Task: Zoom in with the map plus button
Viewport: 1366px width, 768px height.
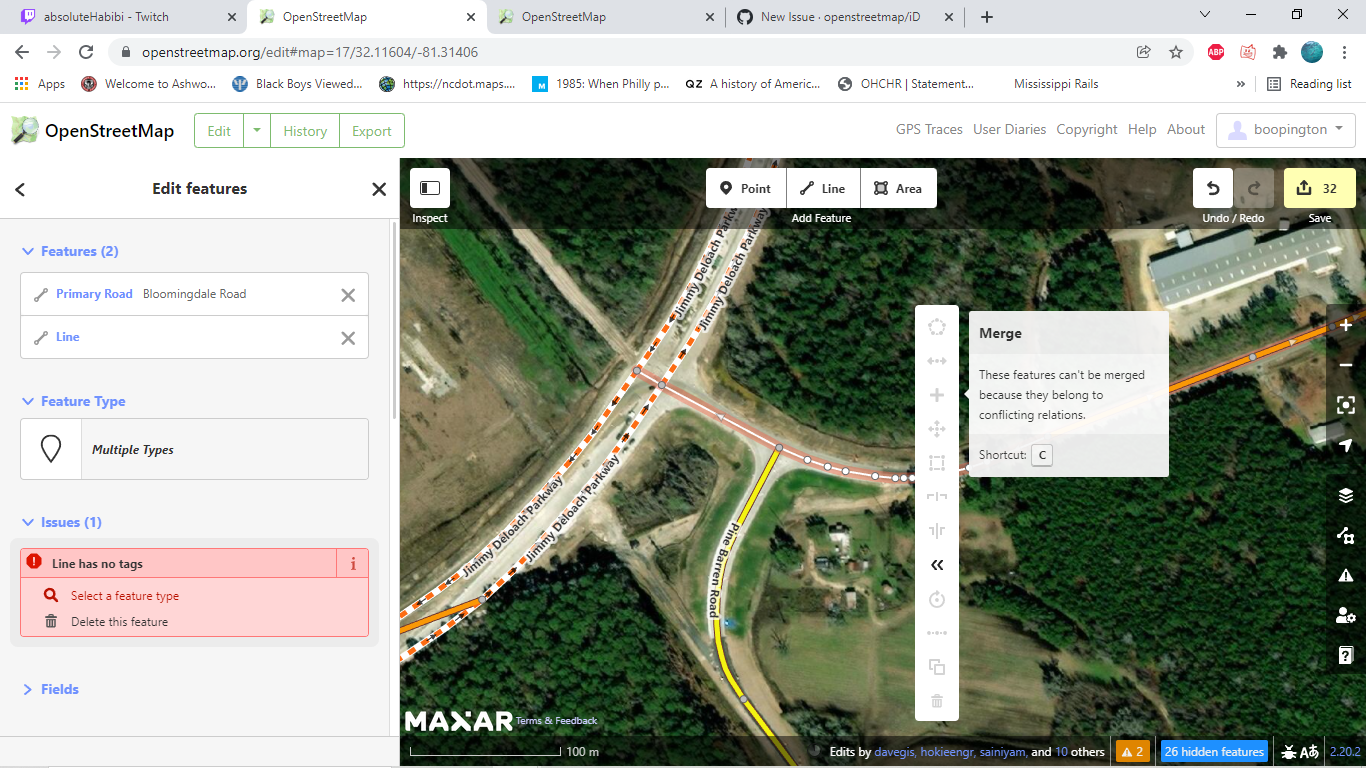Action: pyautogui.click(x=1346, y=325)
